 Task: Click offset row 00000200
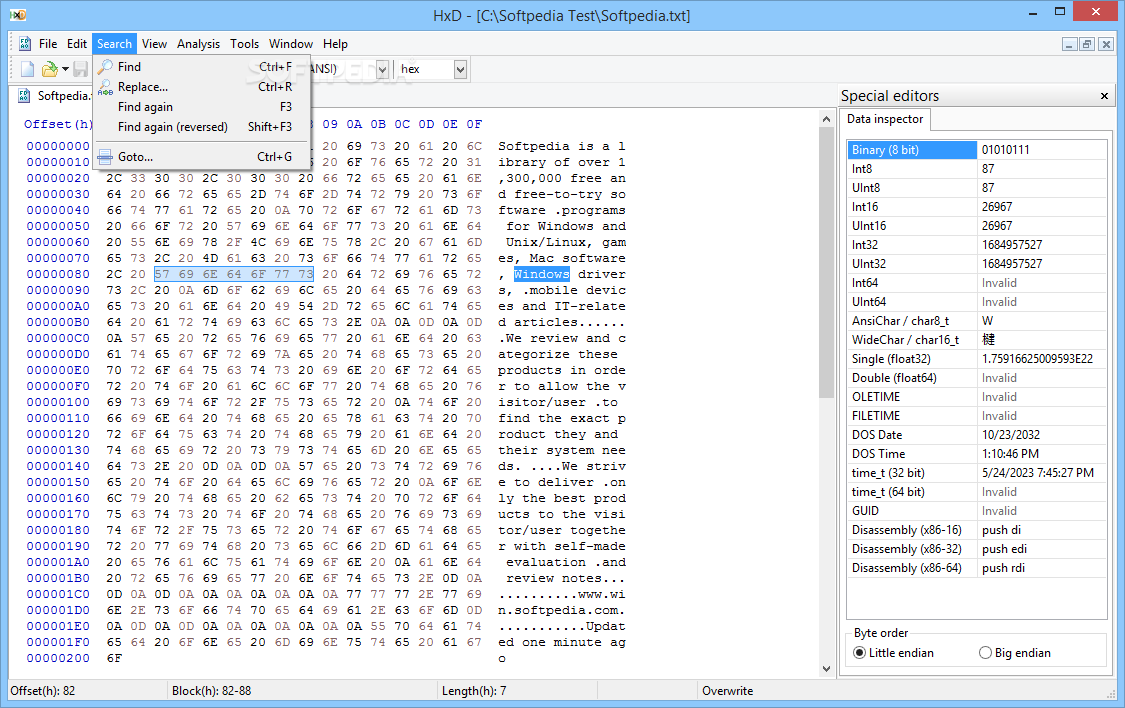(x=58, y=658)
